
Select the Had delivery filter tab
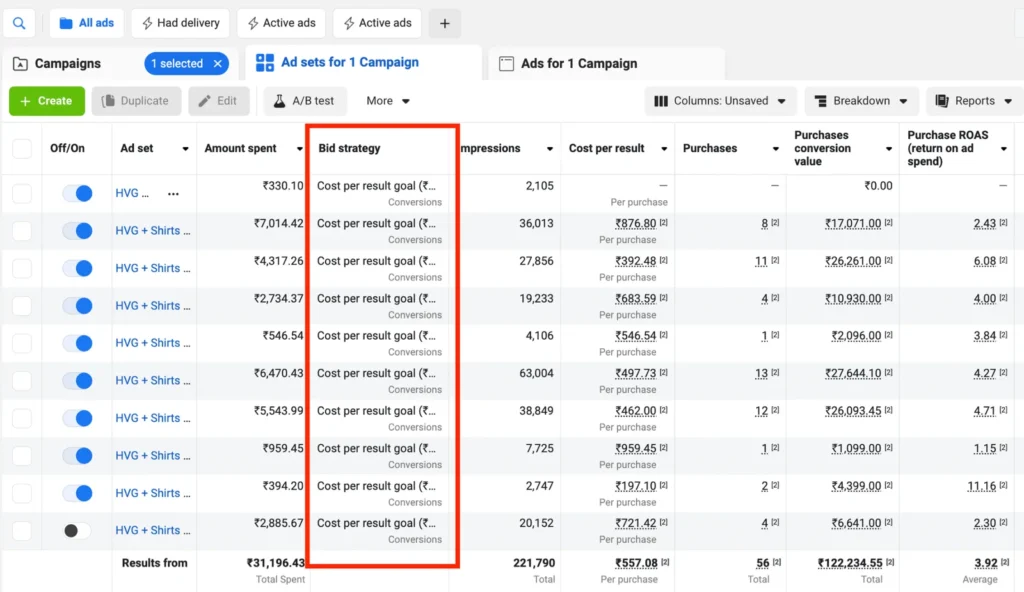[x=180, y=23]
